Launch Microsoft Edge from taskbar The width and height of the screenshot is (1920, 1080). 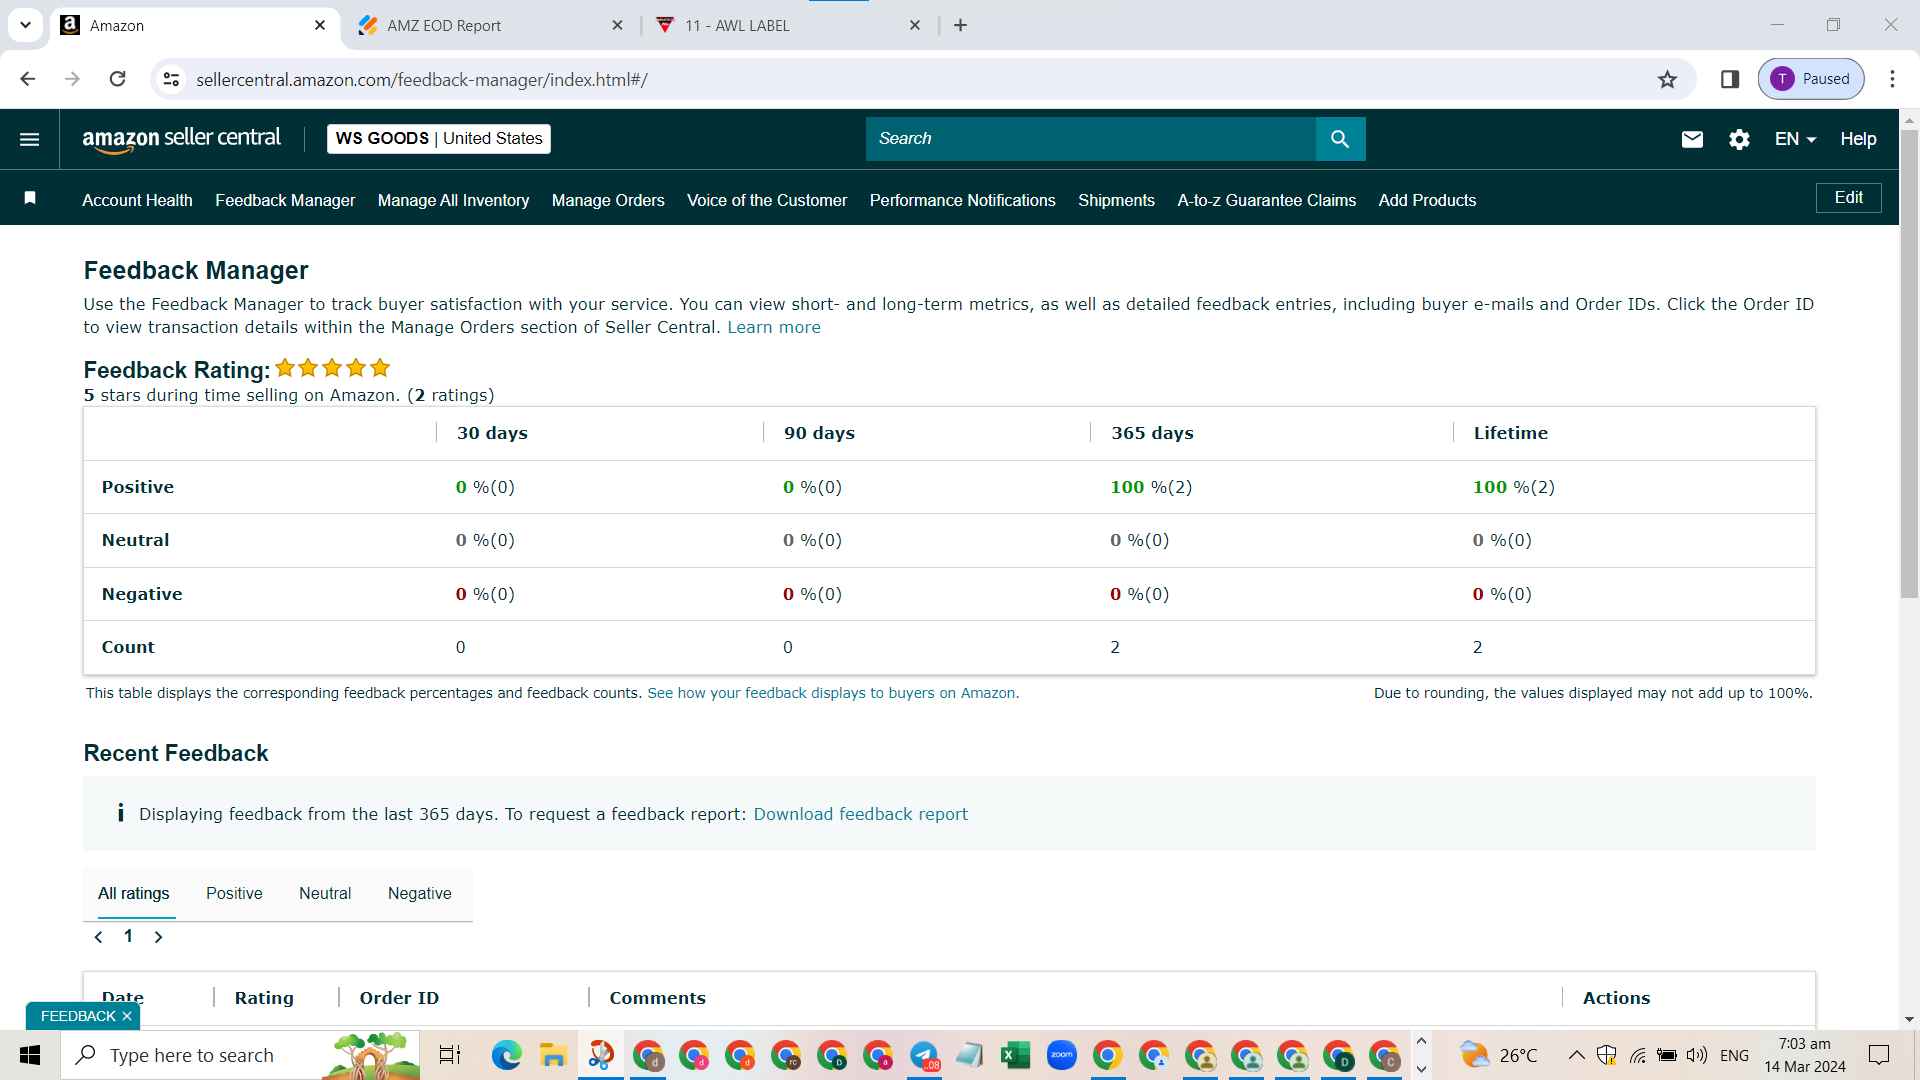click(x=507, y=1055)
